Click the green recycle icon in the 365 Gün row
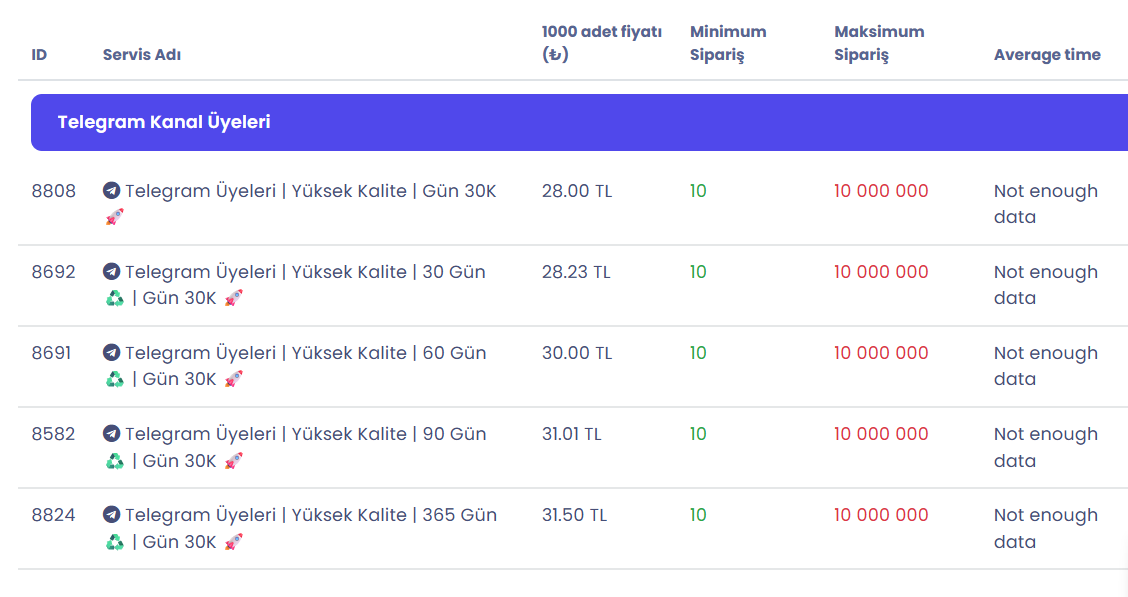The width and height of the screenshot is (1128, 597). [x=115, y=542]
